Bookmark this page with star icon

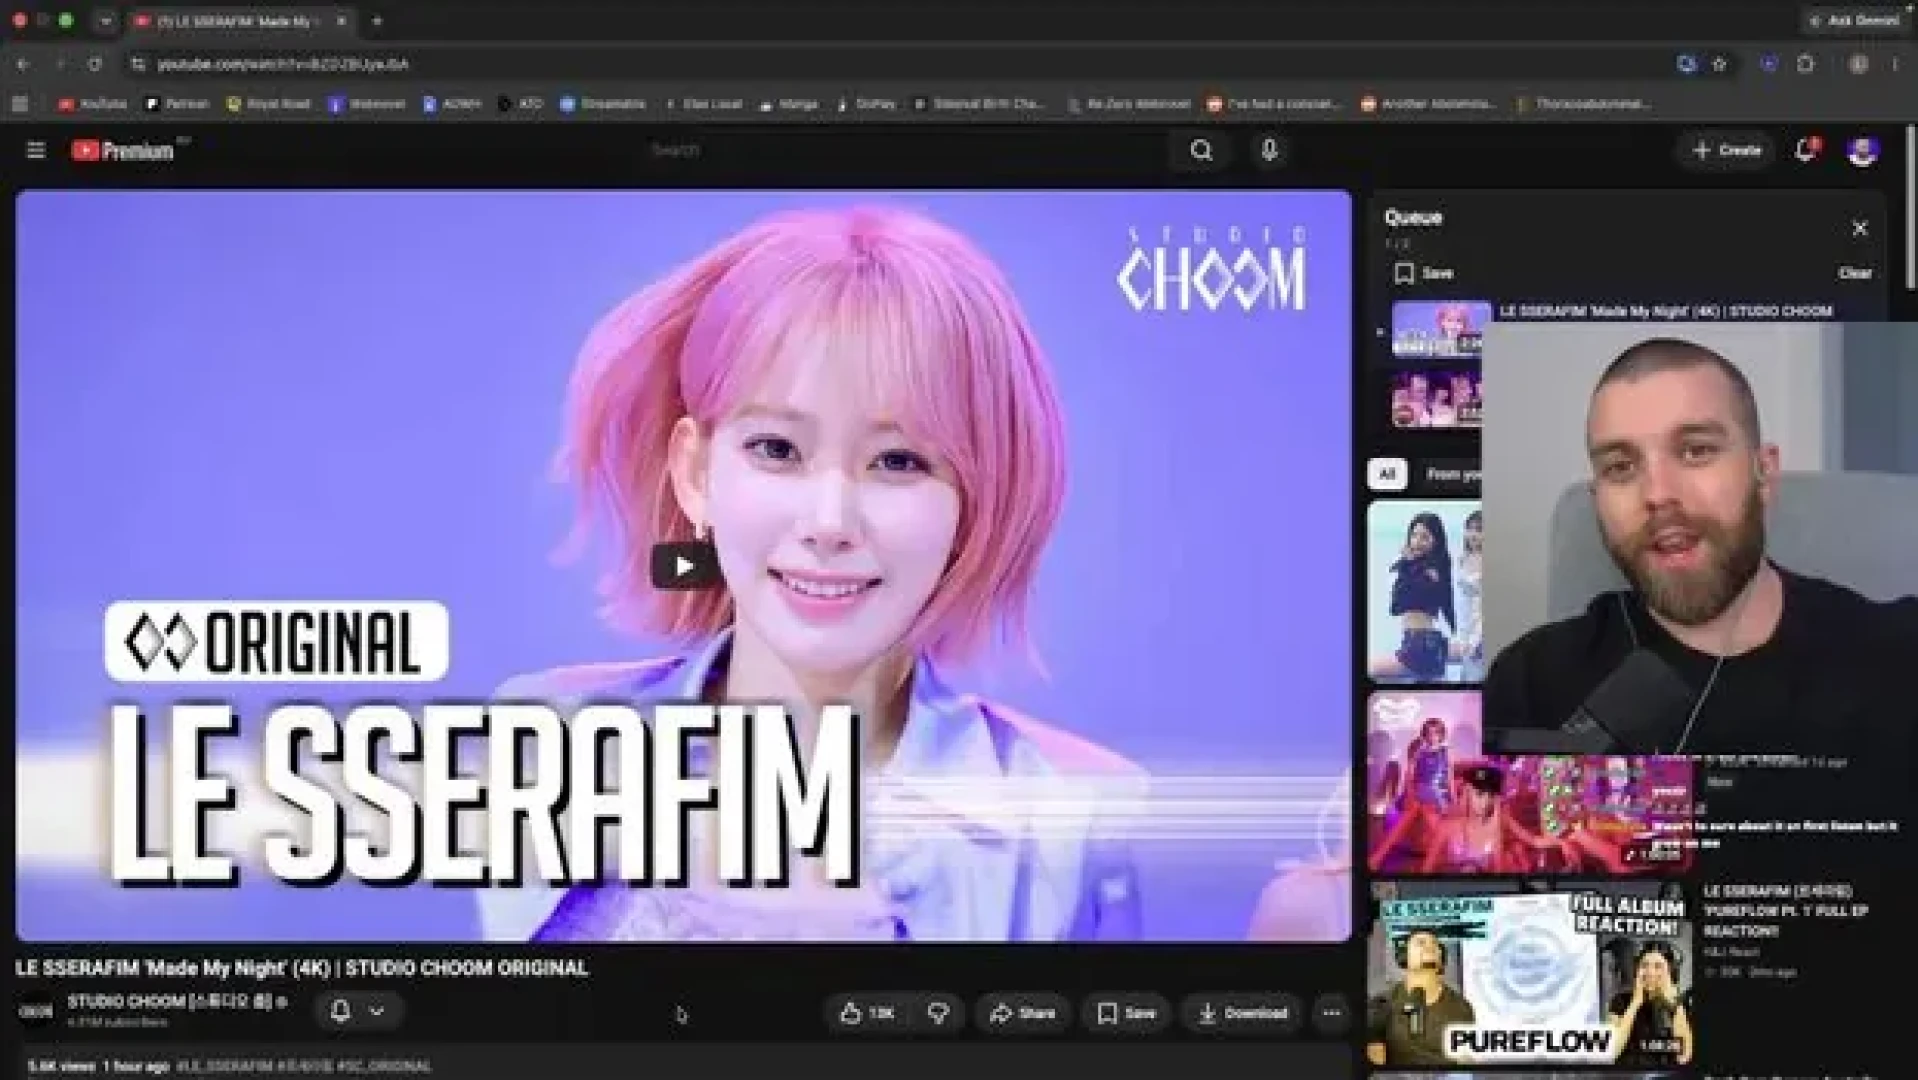point(1719,64)
